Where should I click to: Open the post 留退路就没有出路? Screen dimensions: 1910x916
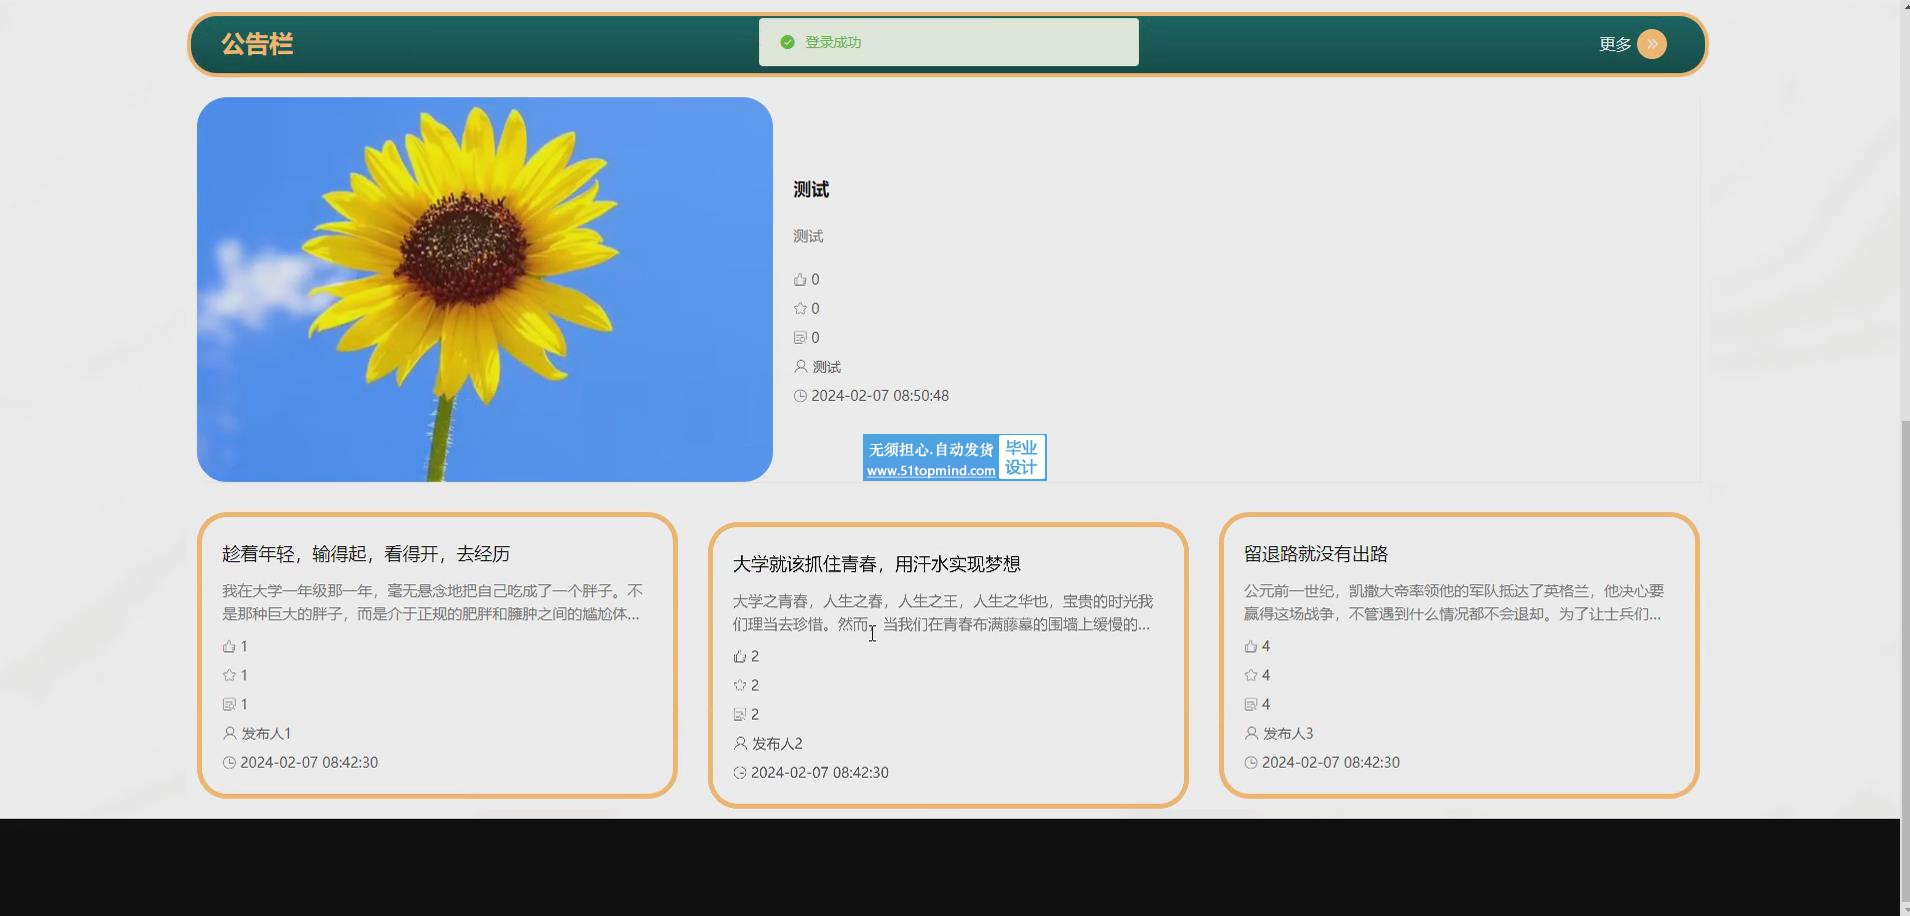click(1316, 554)
